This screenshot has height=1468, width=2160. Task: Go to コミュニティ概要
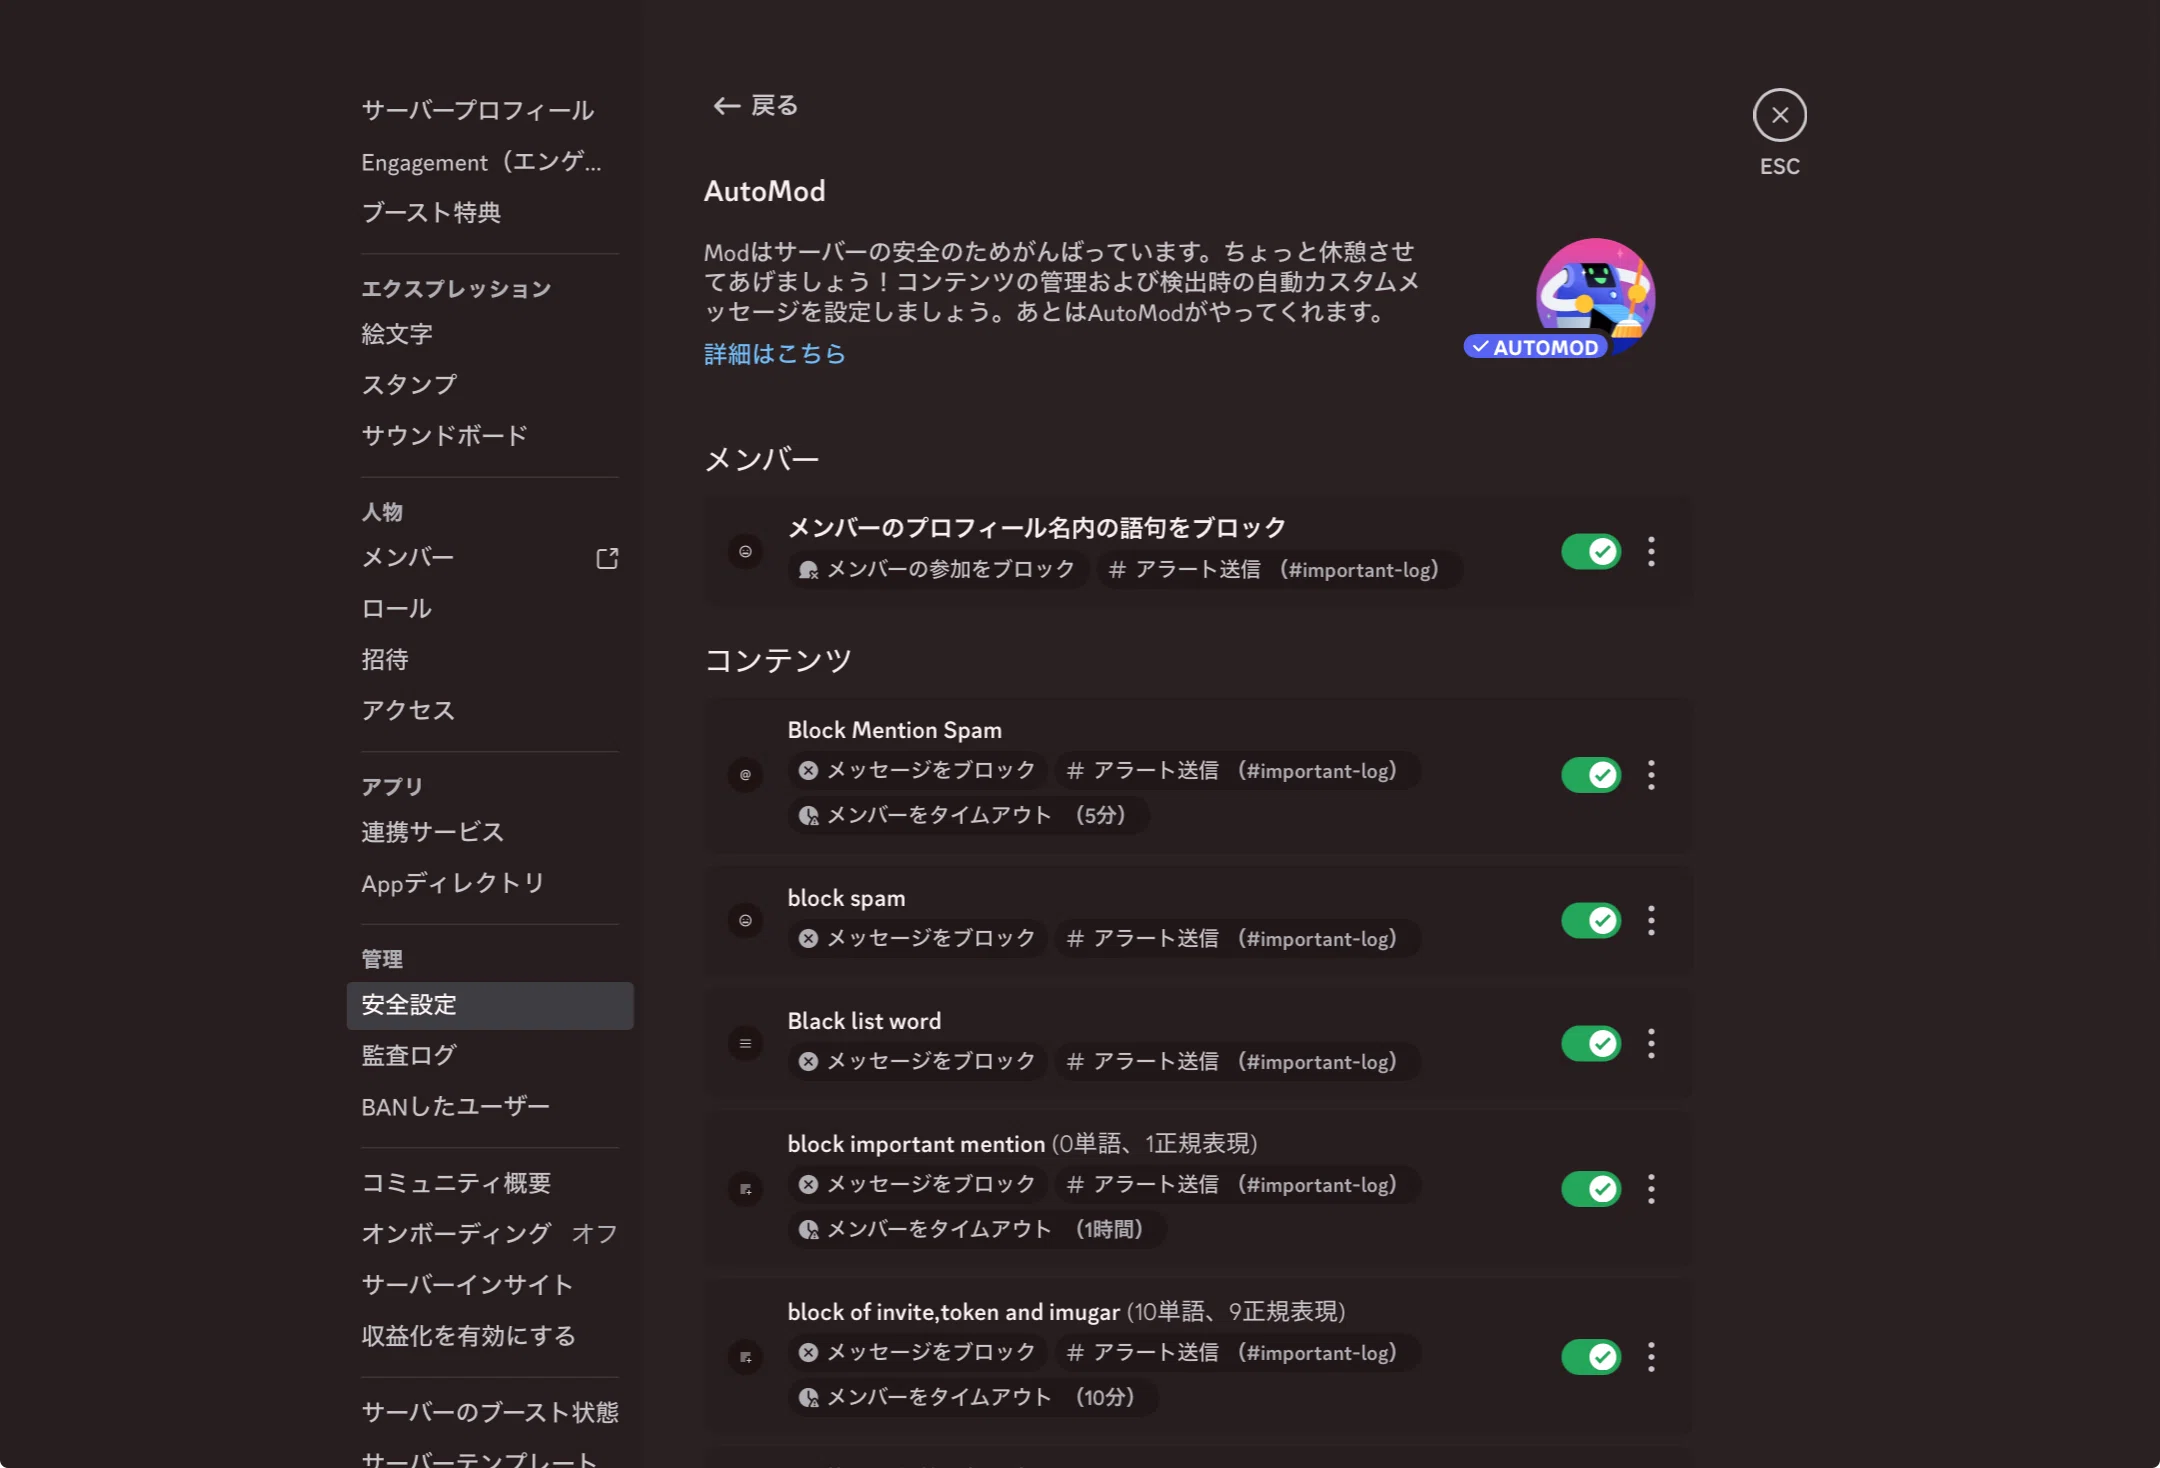click(x=490, y=1183)
